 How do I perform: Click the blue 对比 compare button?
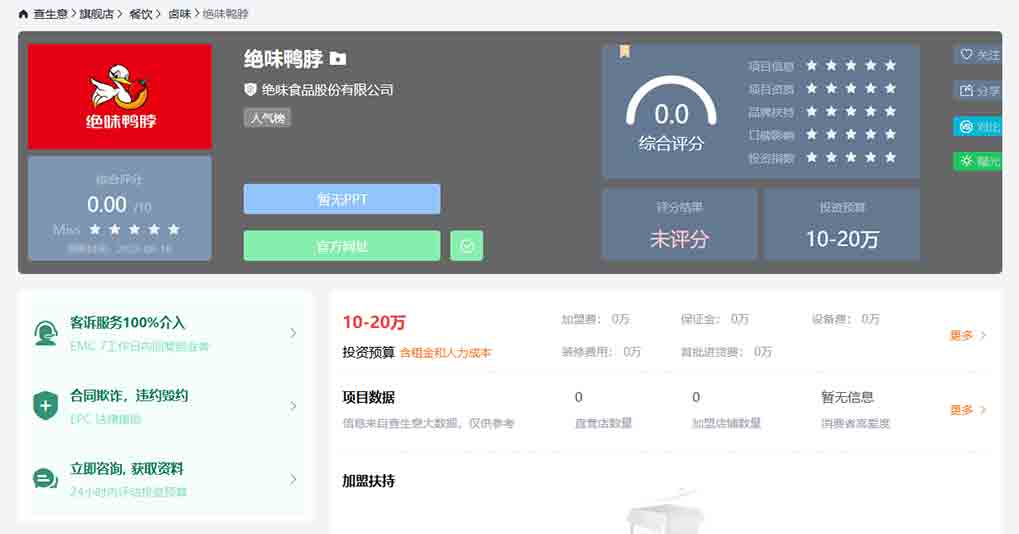[x=978, y=127]
